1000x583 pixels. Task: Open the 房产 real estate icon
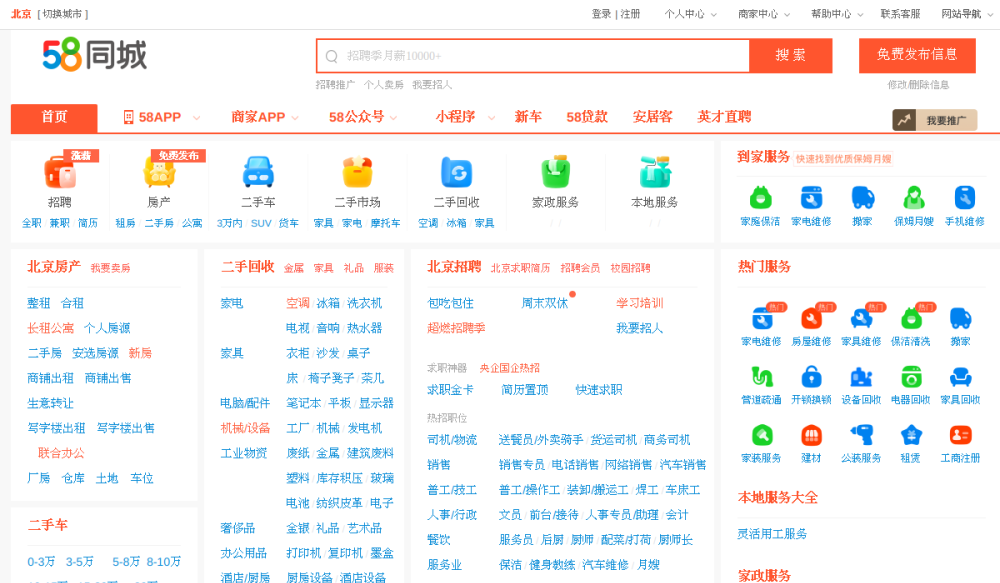click(x=159, y=172)
